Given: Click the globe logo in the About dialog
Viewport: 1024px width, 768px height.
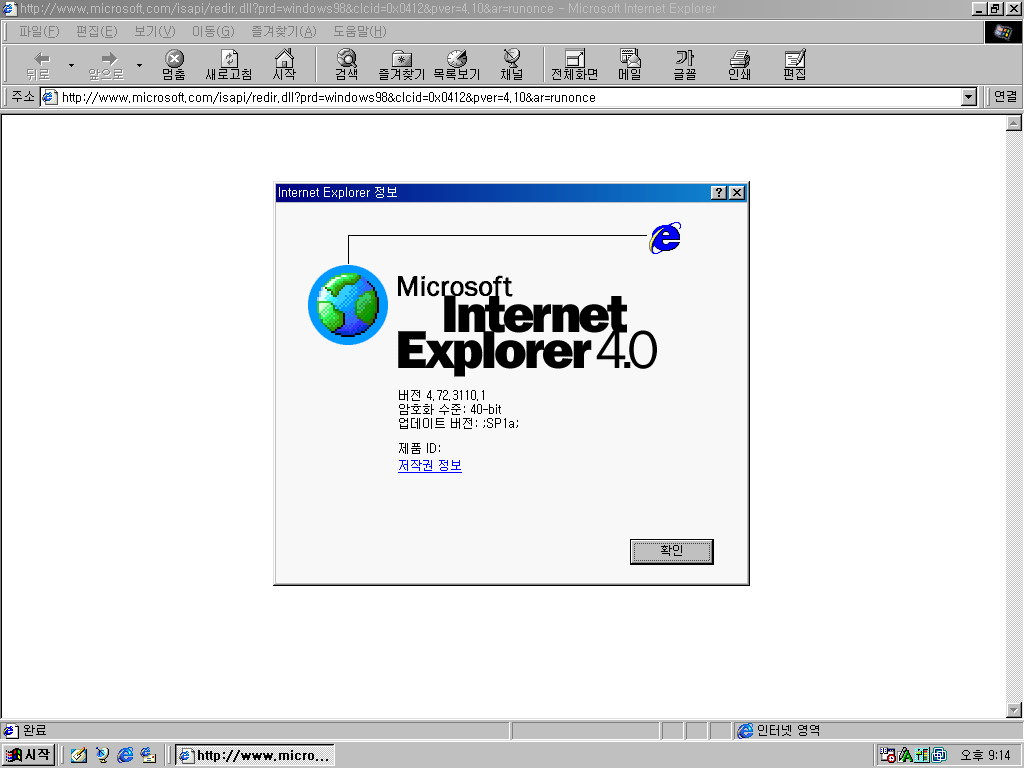Looking at the screenshot, I should [347, 305].
